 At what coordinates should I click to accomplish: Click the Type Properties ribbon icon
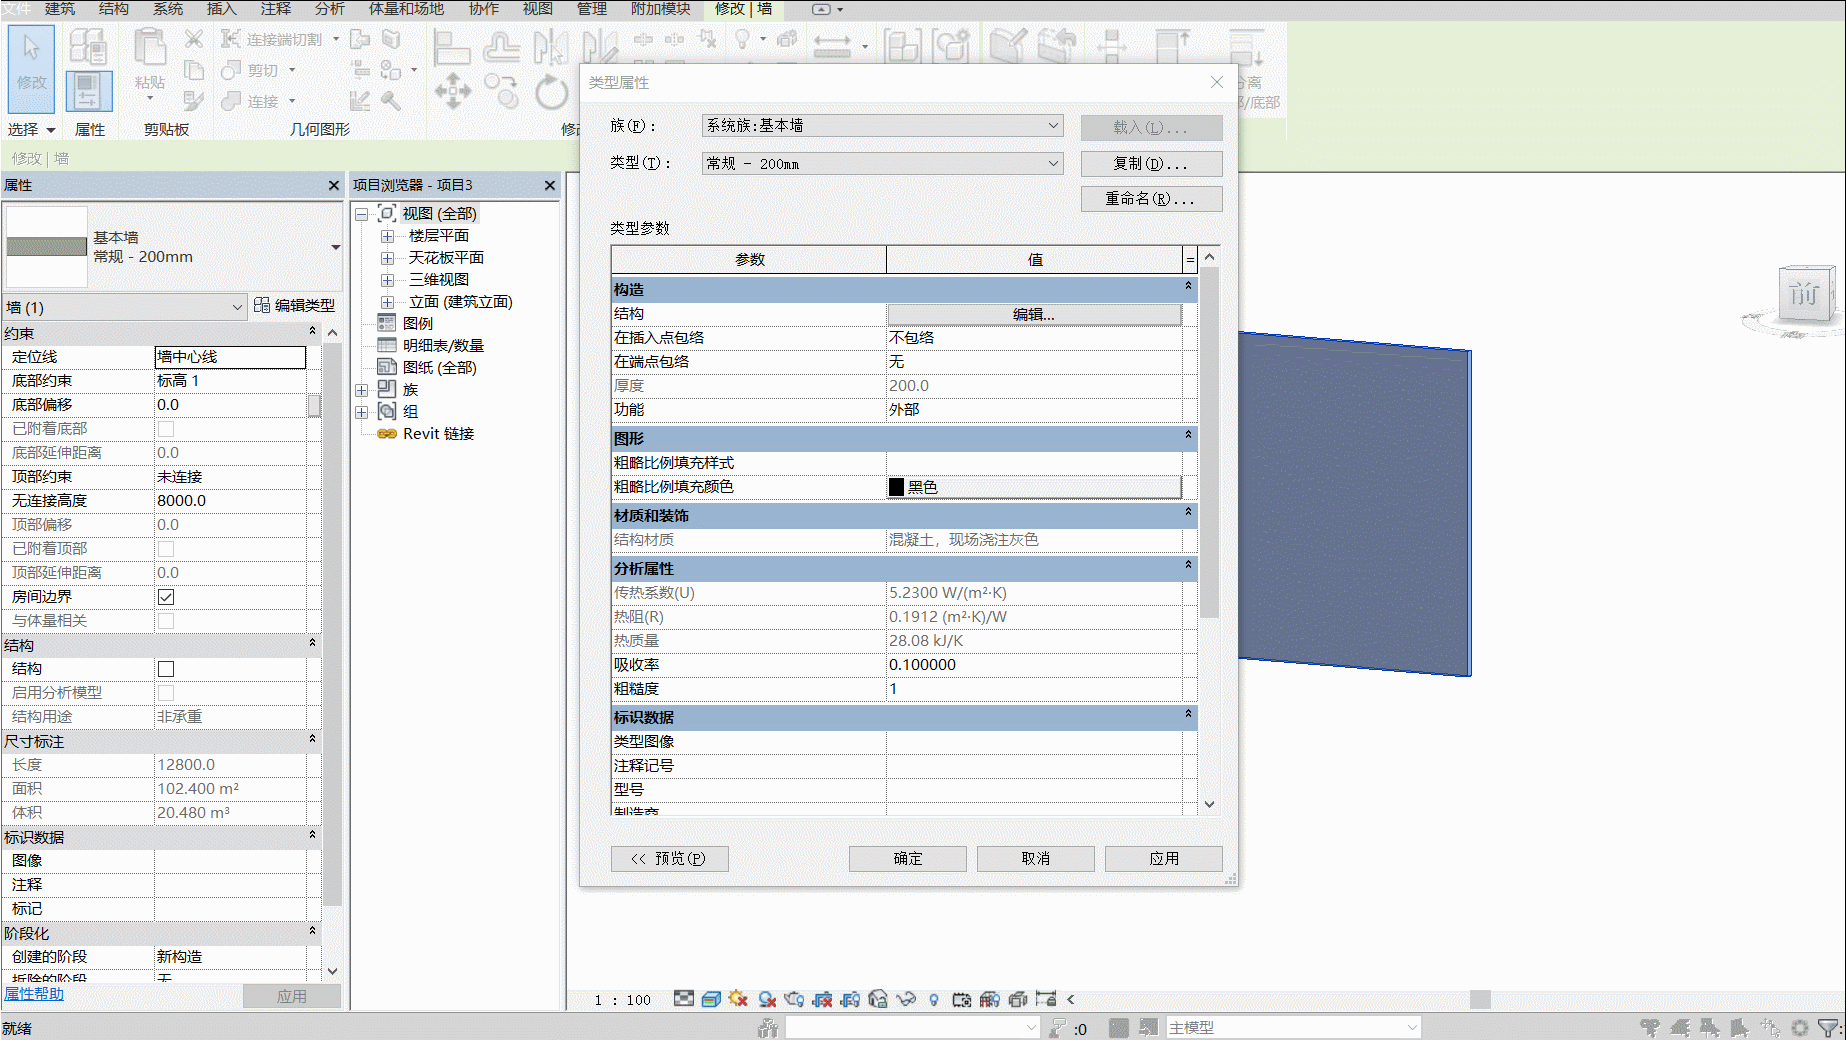pos(88,48)
